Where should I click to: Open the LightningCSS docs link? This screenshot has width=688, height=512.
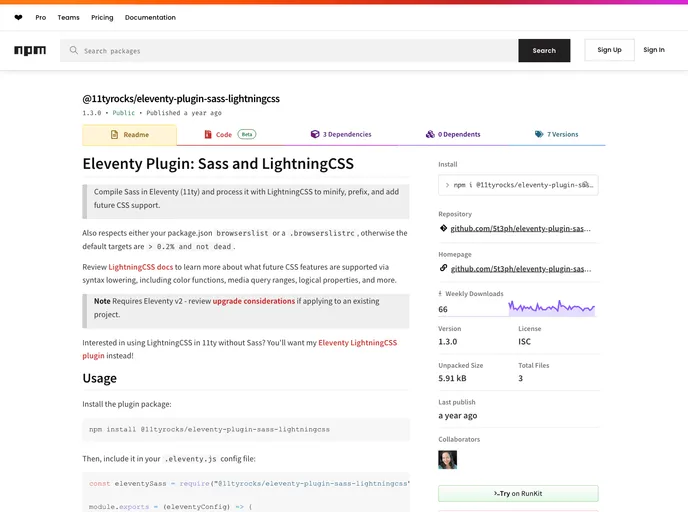click(x=140, y=267)
